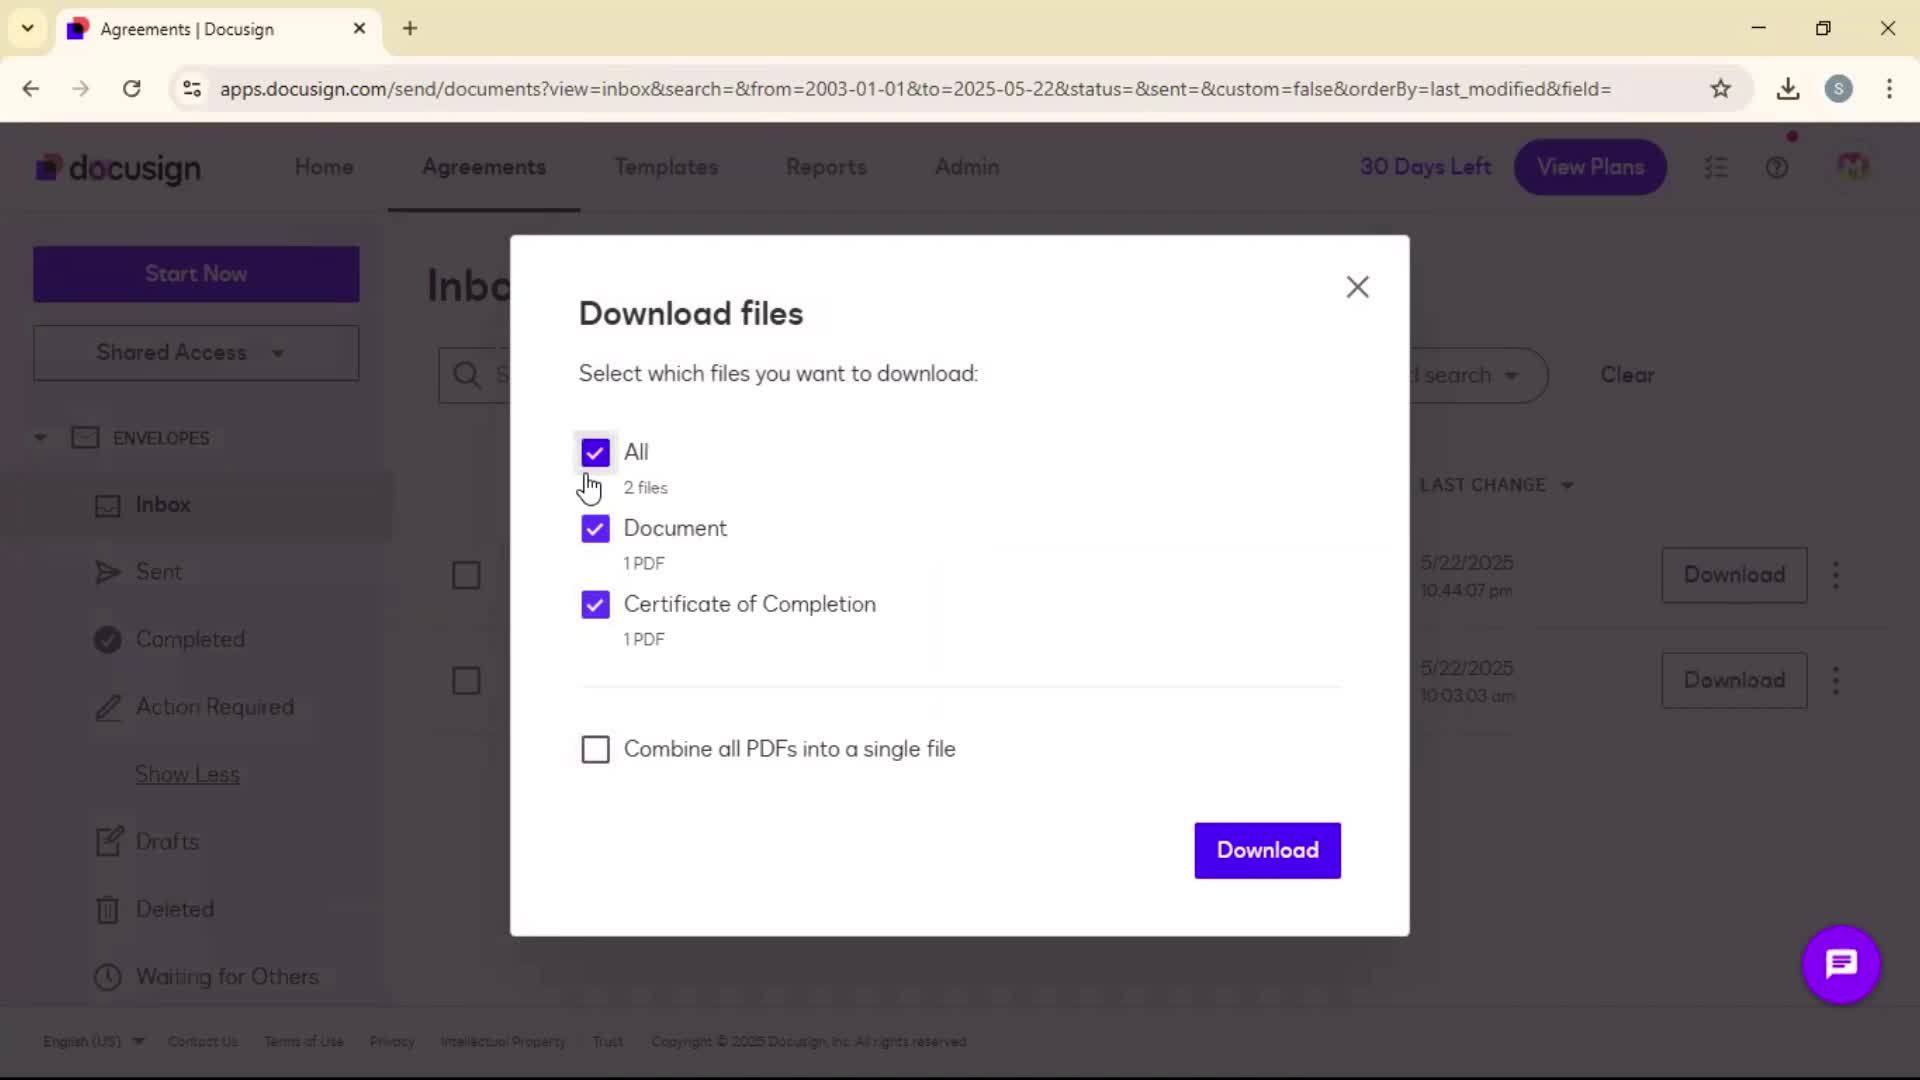
Task: Open the tab search dropdown arrow
Action: click(x=28, y=29)
